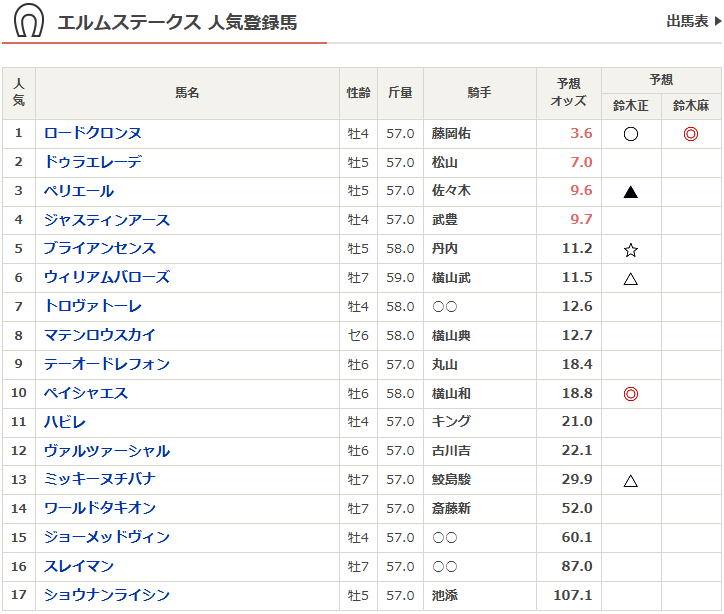724x614 pixels.
Task: Click the triangle mark for ウィリアムバローズ
Action: pyautogui.click(x=631, y=279)
